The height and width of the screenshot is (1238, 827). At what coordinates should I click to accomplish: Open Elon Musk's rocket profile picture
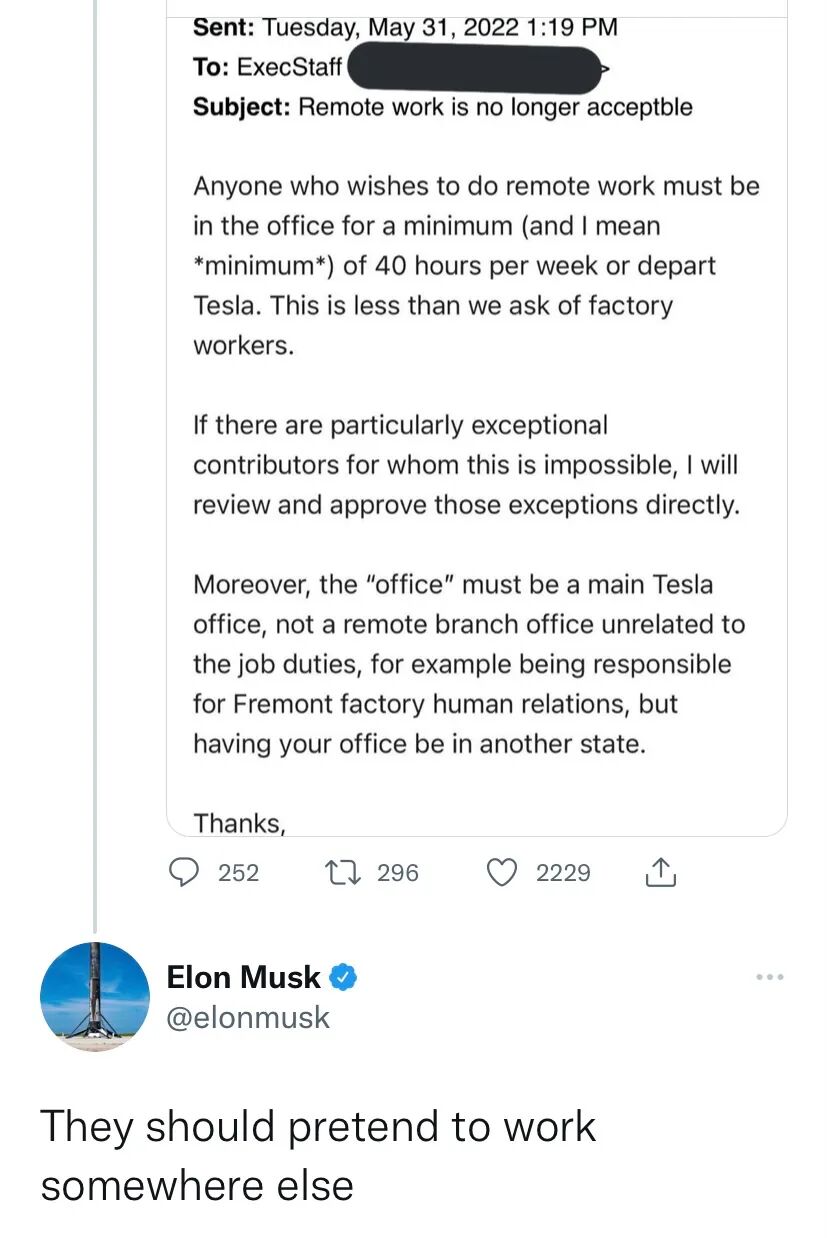click(95, 996)
